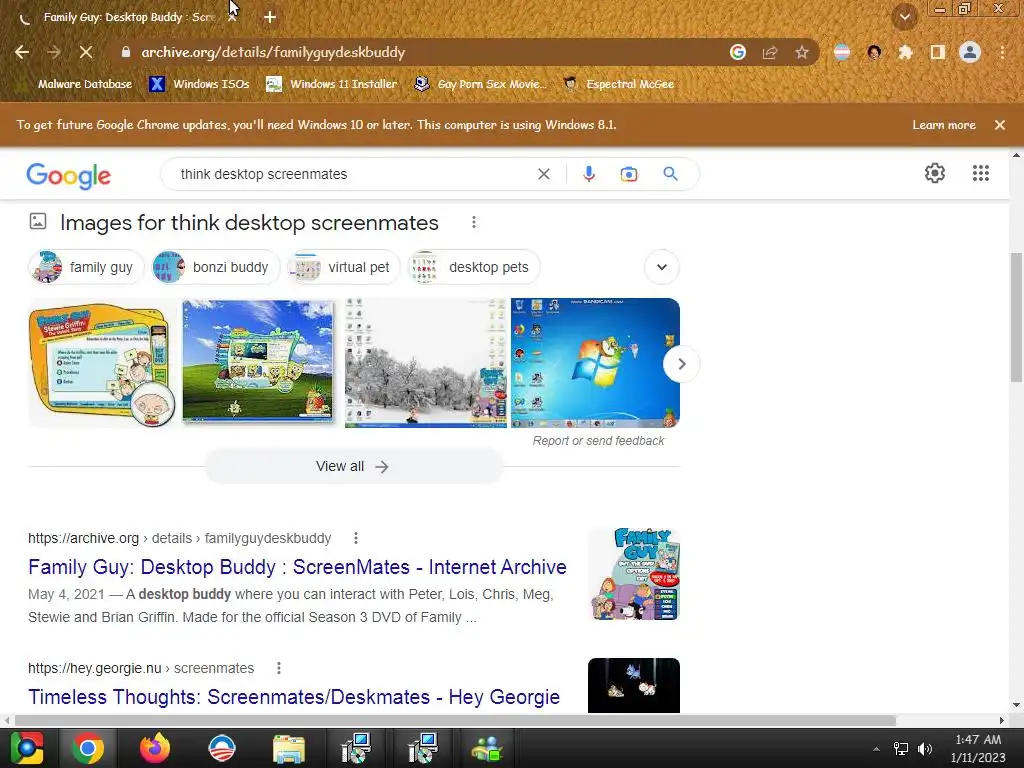Viewport: 1024px width, 768px height.
Task: Open the Chrome profile avatar
Action: 970,52
